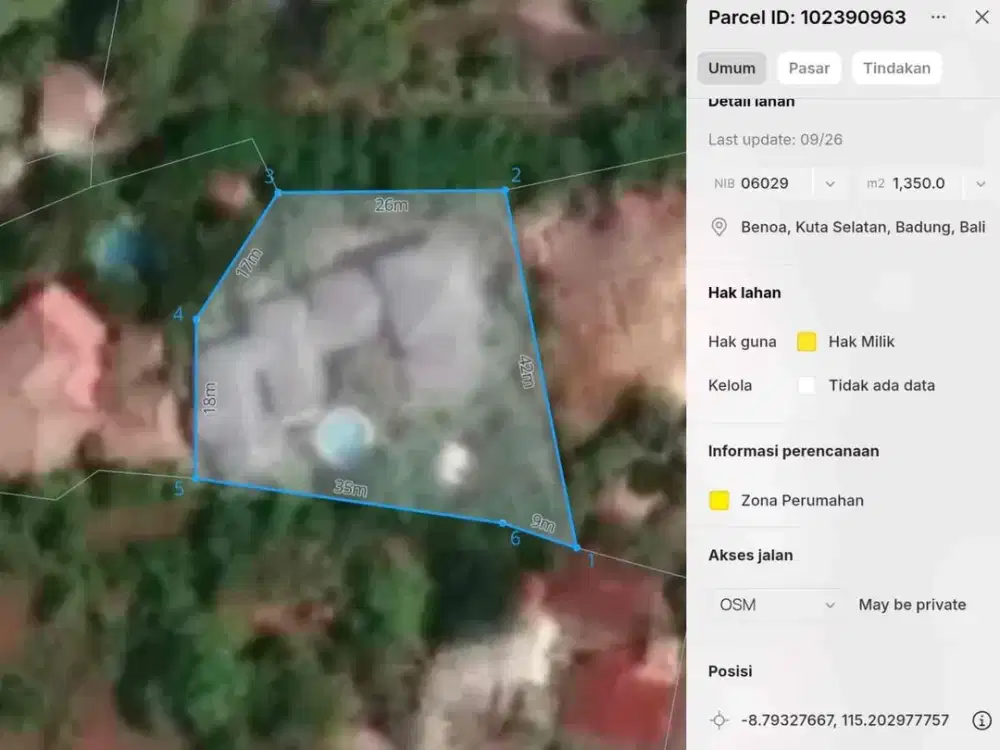The image size is (1000, 750).
Task: Click the location pin icon
Action: click(719, 227)
